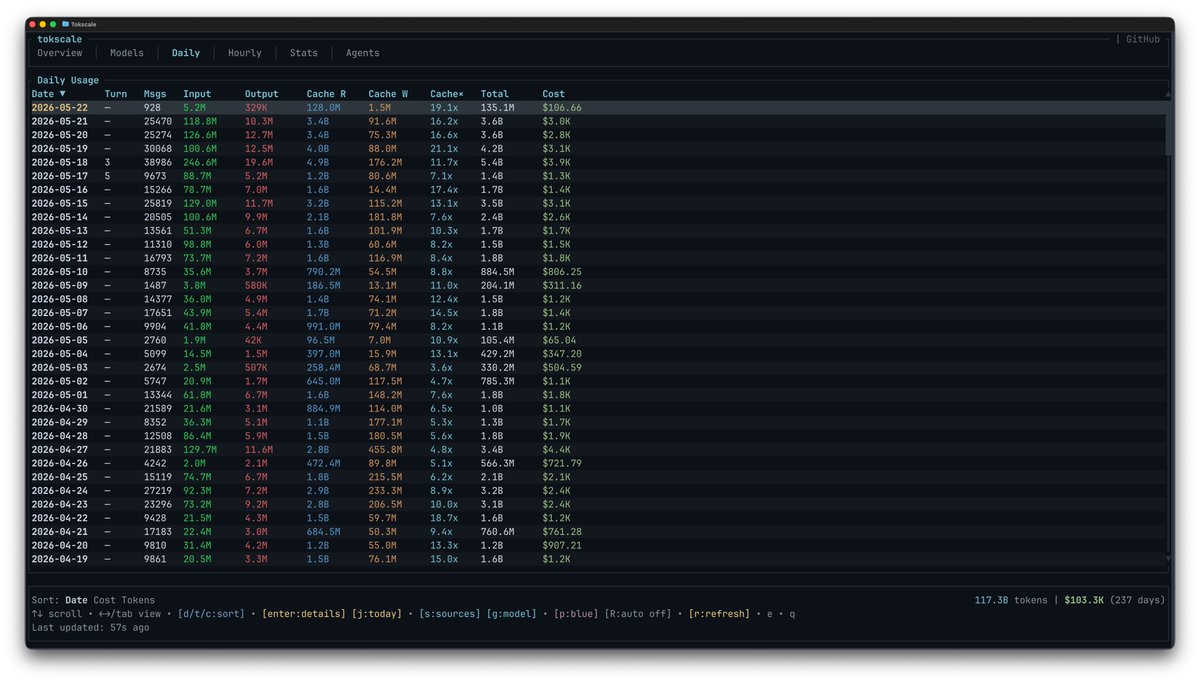The width and height of the screenshot is (1200, 683).
Task: Open the GitHub link
Action: pos(1143,39)
